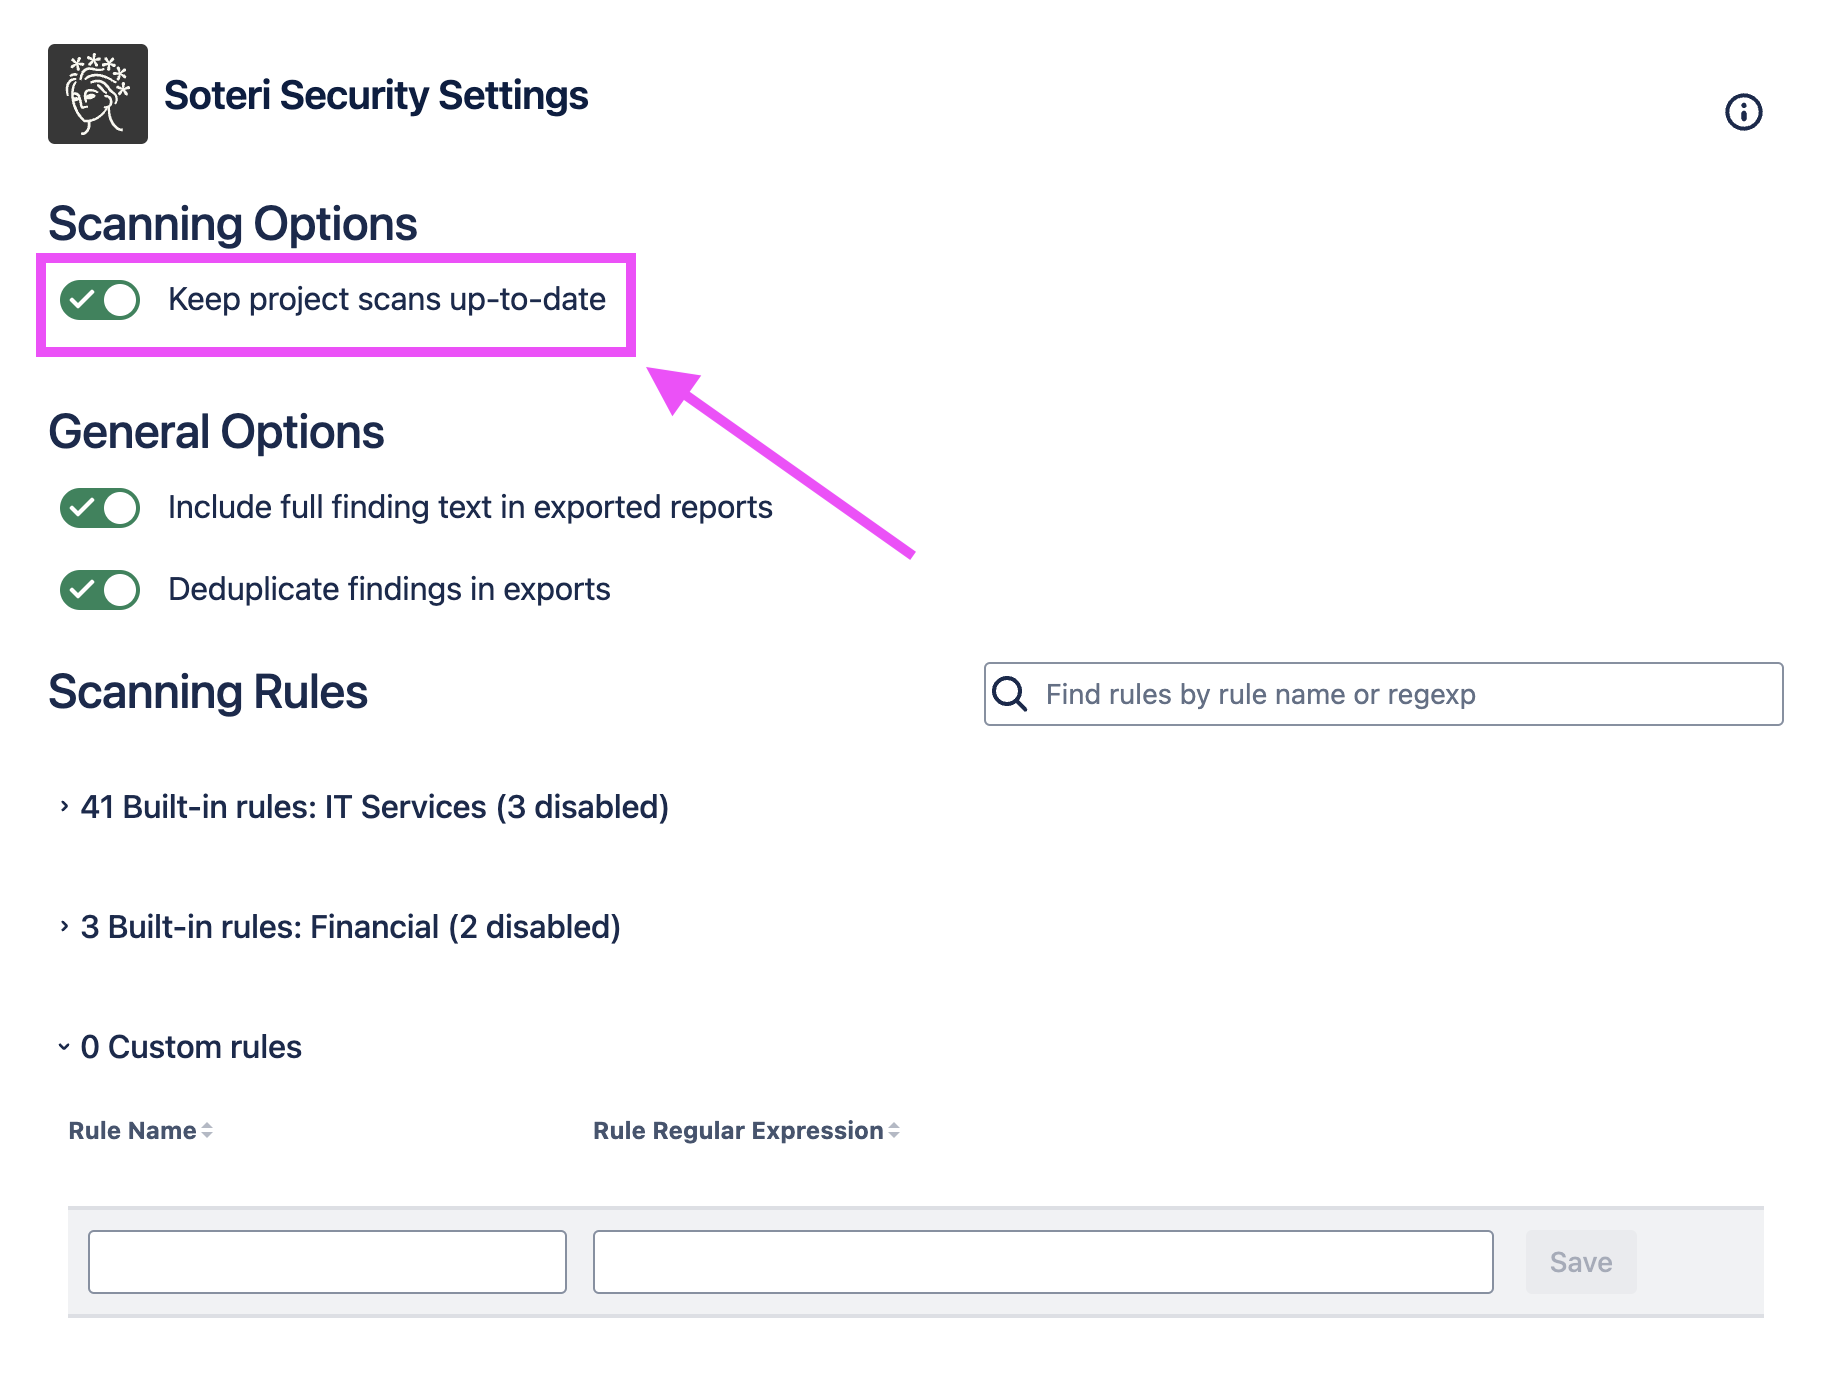
Task: Click the Soteri Security Settings title
Action: click(376, 95)
